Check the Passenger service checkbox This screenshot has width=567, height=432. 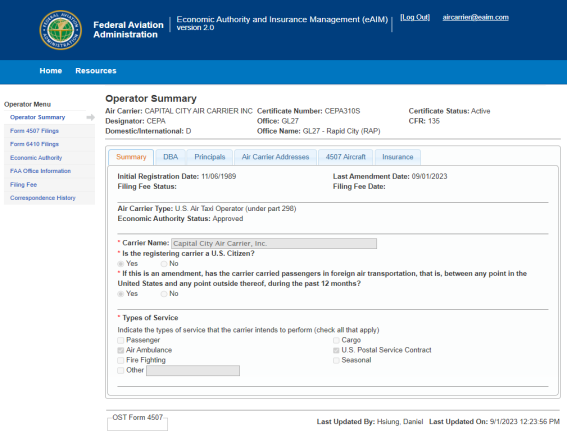[x=121, y=341]
